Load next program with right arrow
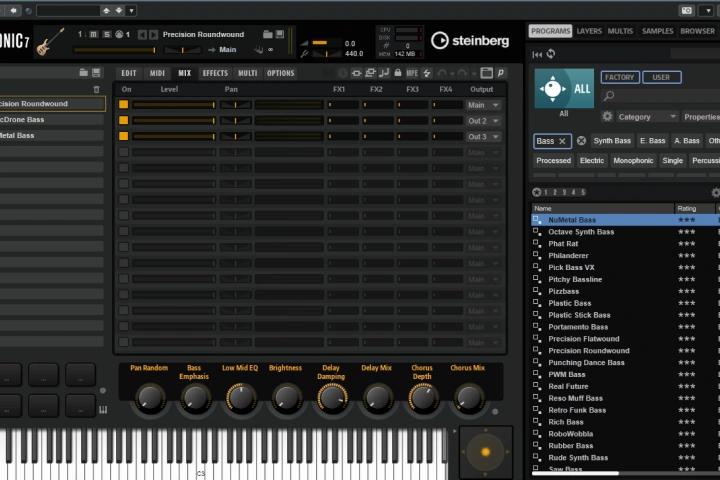The image size is (720, 480). 153,34
